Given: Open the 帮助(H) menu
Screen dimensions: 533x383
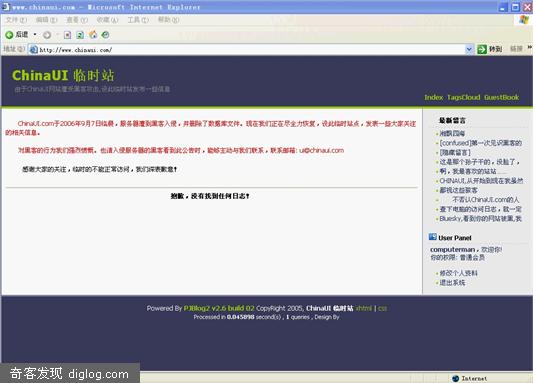Looking at the screenshot, I should point(168,20).
